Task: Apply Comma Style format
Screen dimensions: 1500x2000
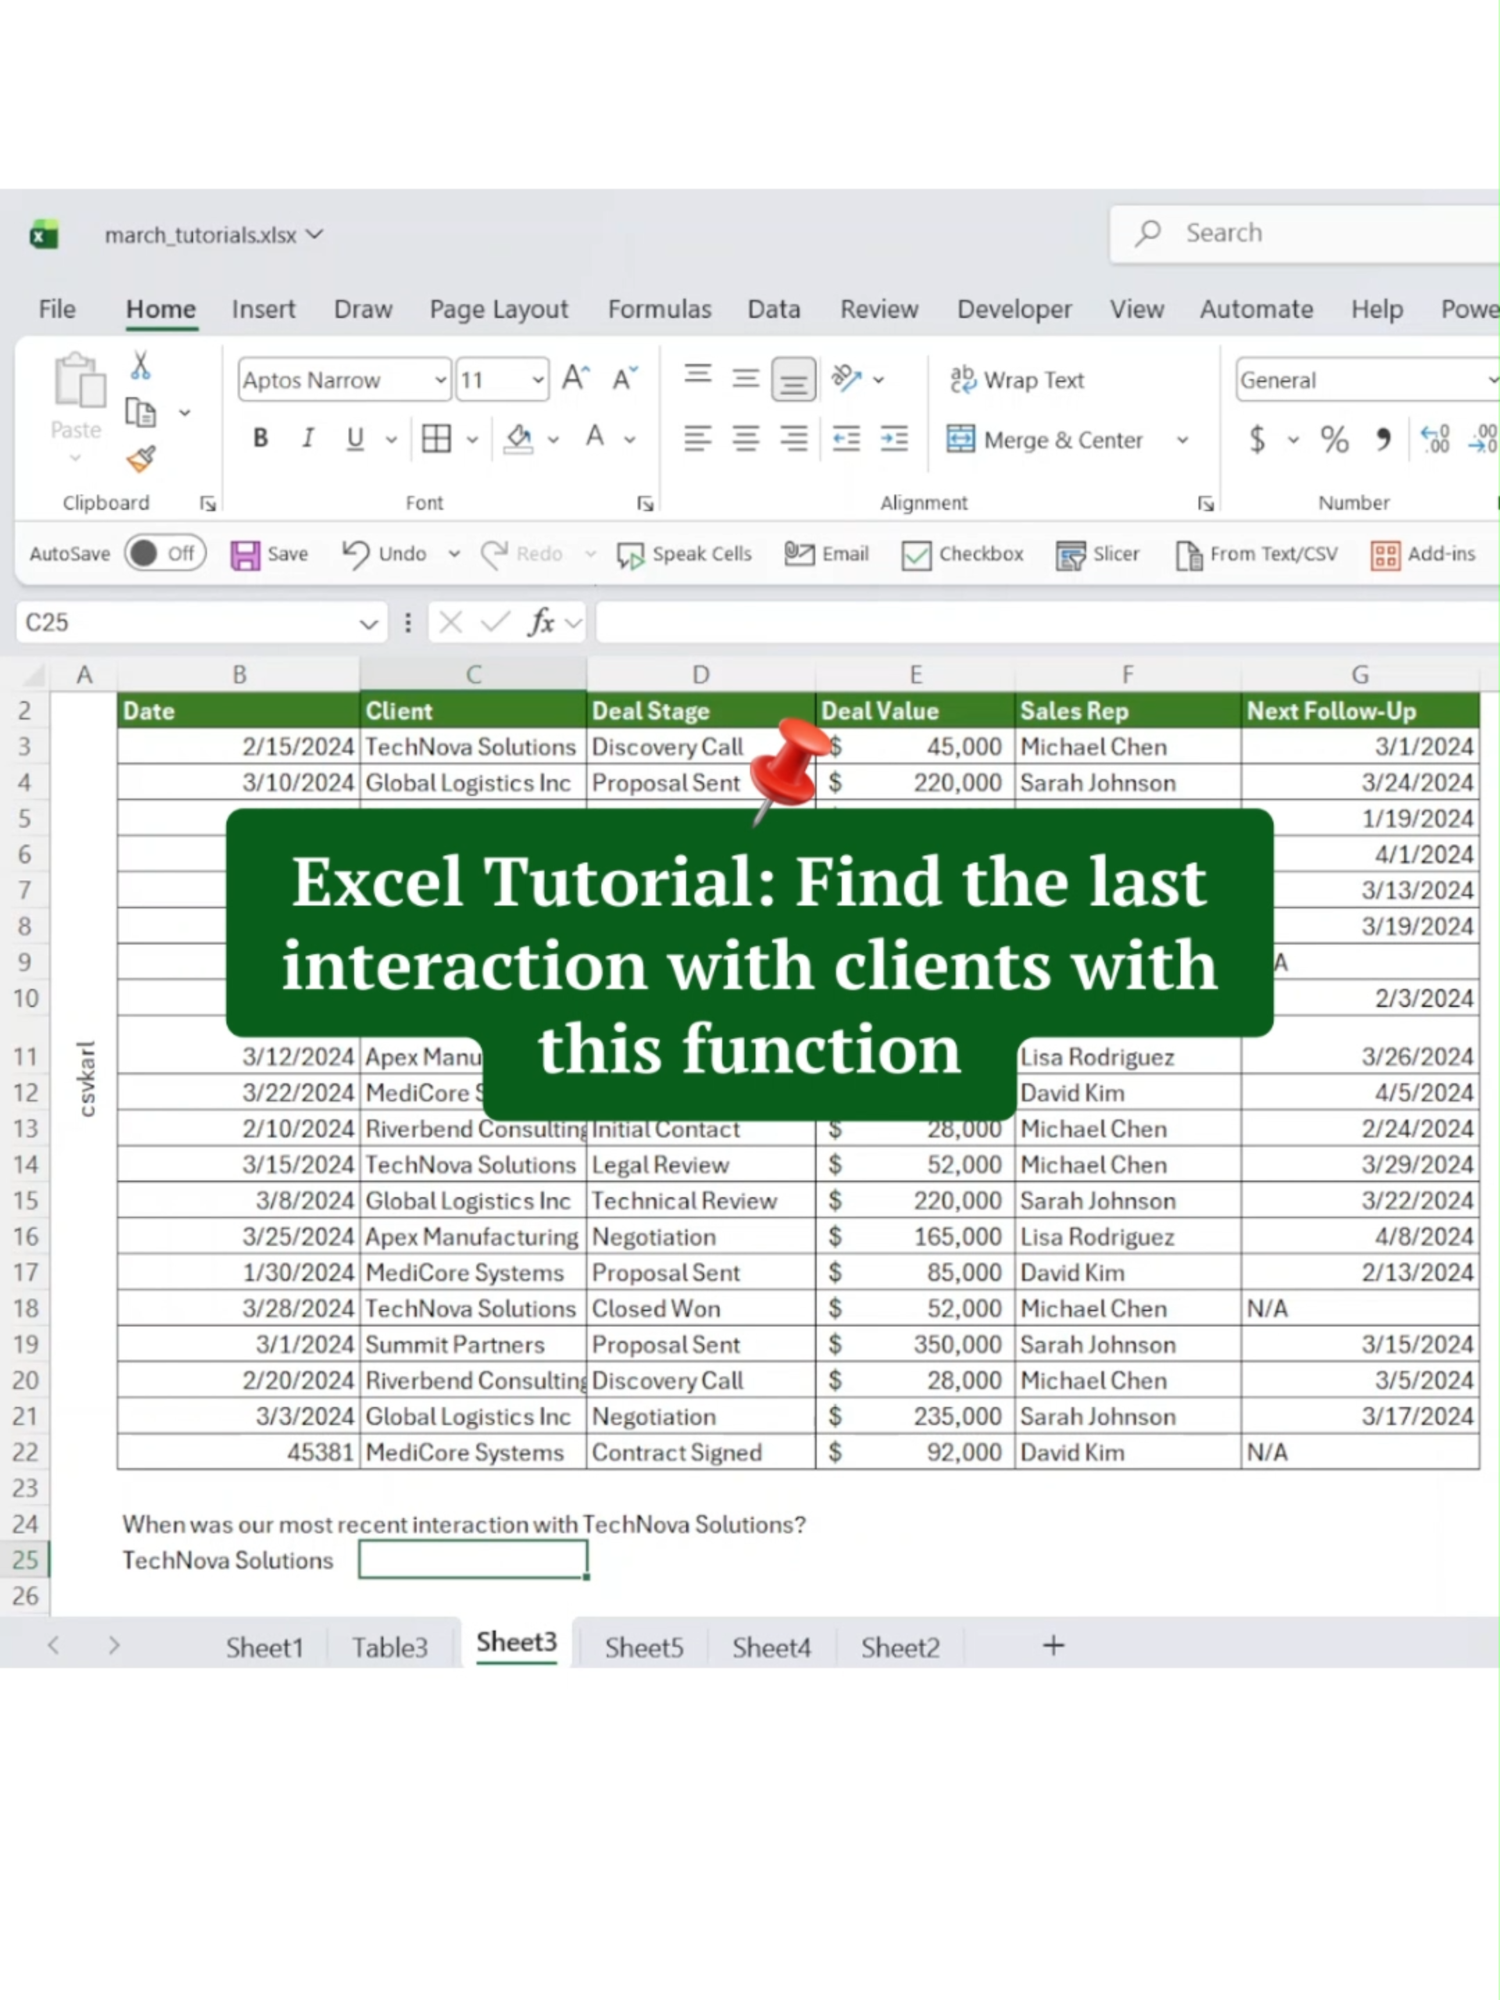Action: (x=1383, y=439)
